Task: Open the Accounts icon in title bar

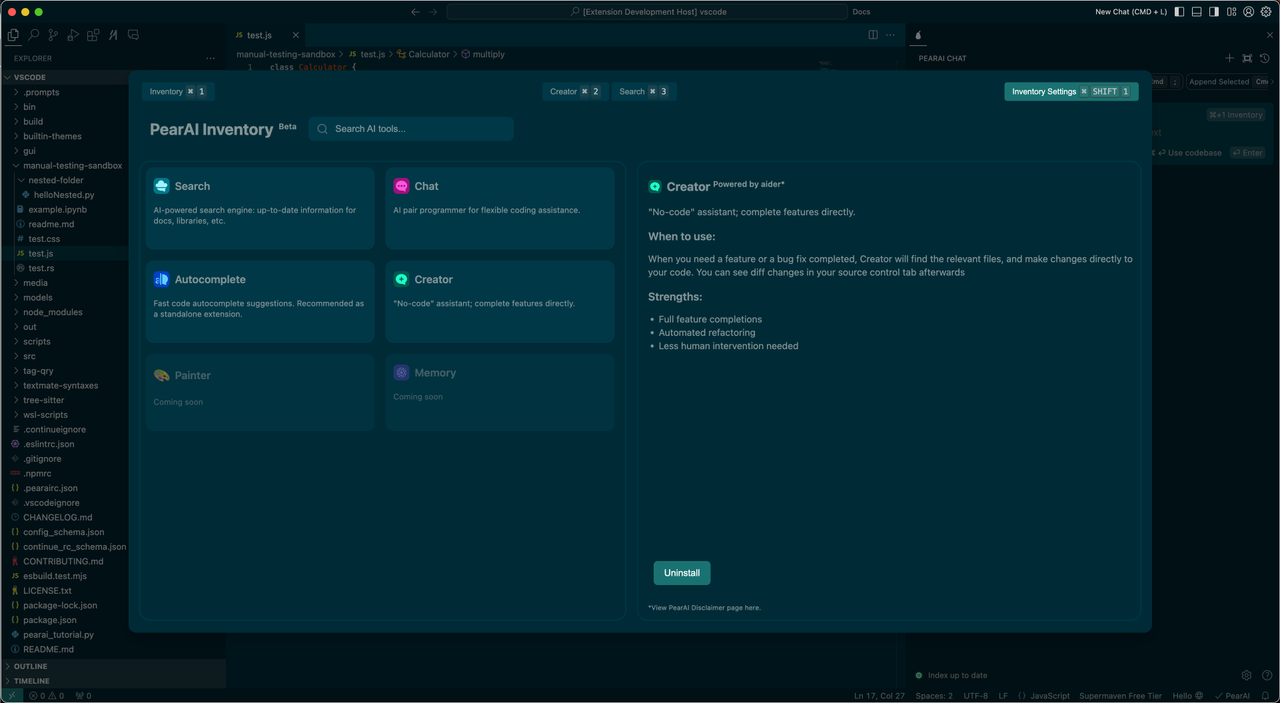Action: 1248,12
